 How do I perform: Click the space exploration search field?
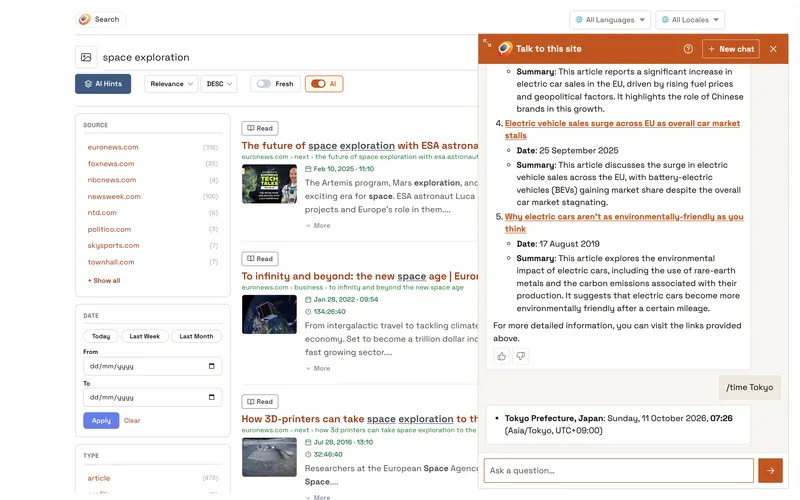click(x=288, y=57)
